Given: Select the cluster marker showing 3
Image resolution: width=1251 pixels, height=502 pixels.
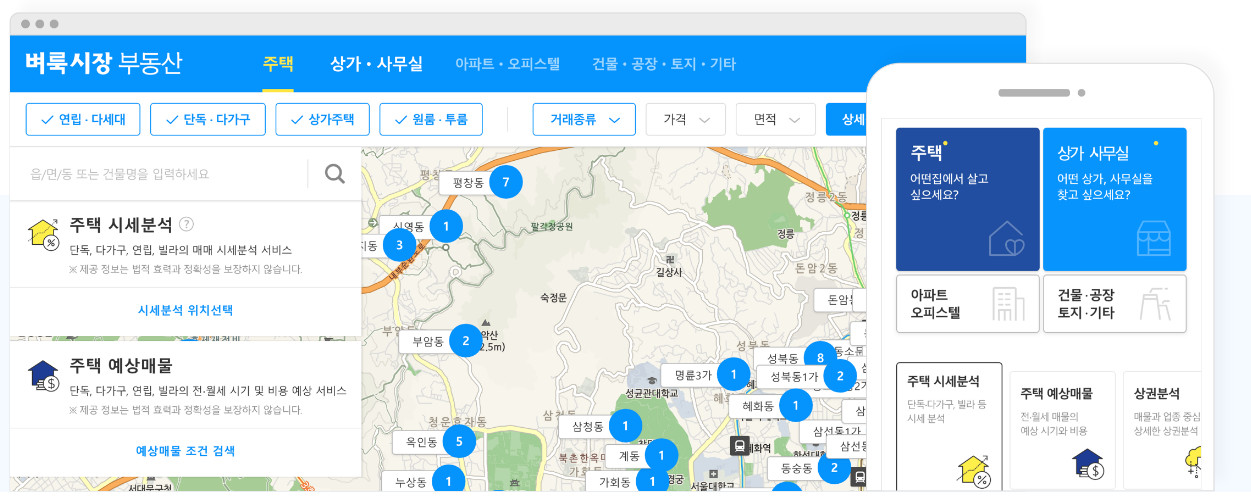Looking at the screenshot, I should coord(399,244).
